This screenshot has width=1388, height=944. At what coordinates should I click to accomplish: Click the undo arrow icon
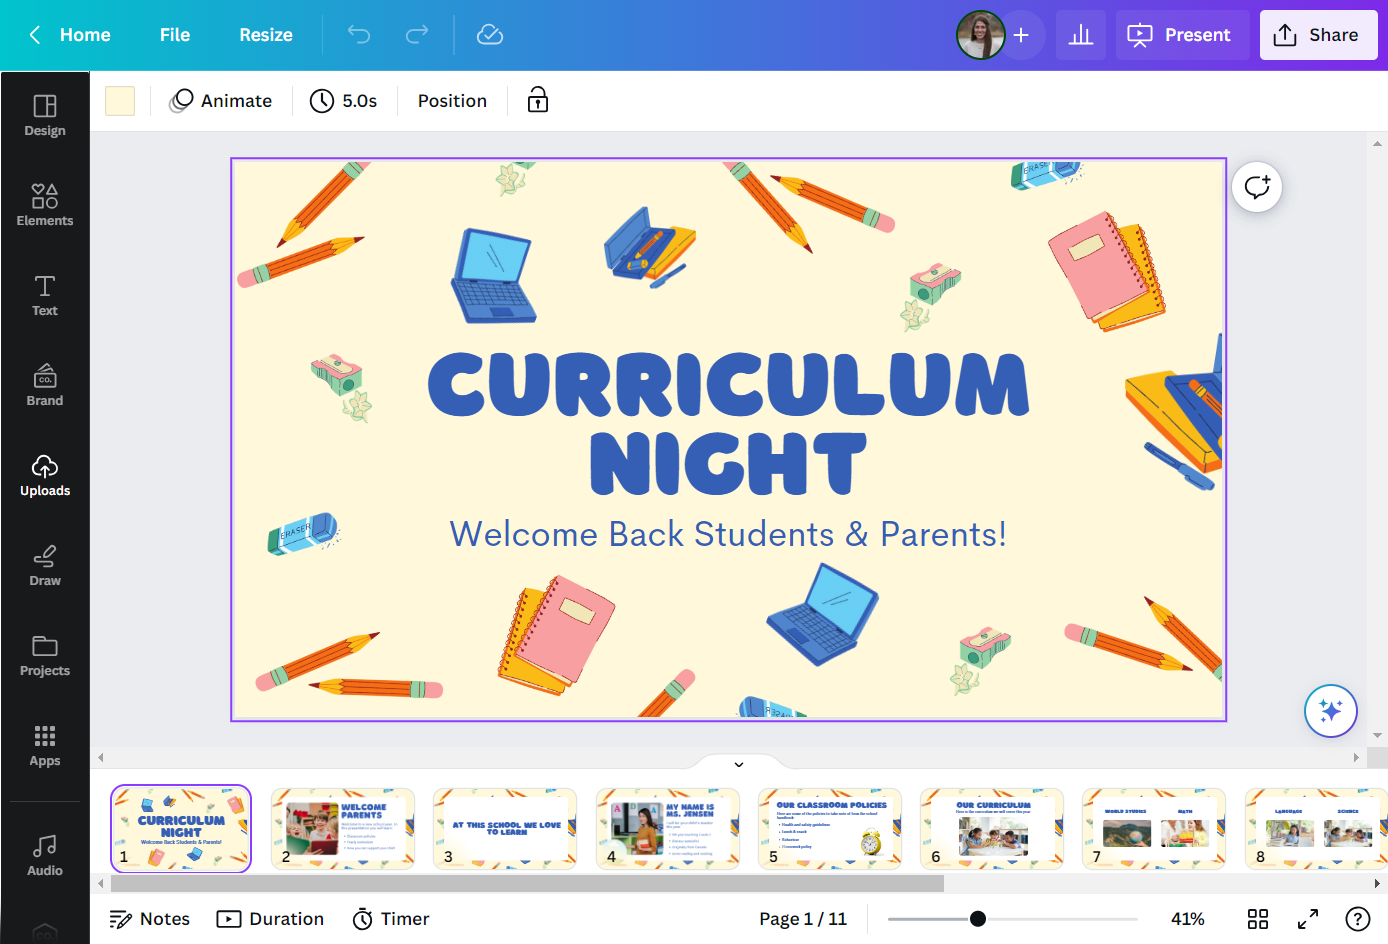tap(359, 35)
